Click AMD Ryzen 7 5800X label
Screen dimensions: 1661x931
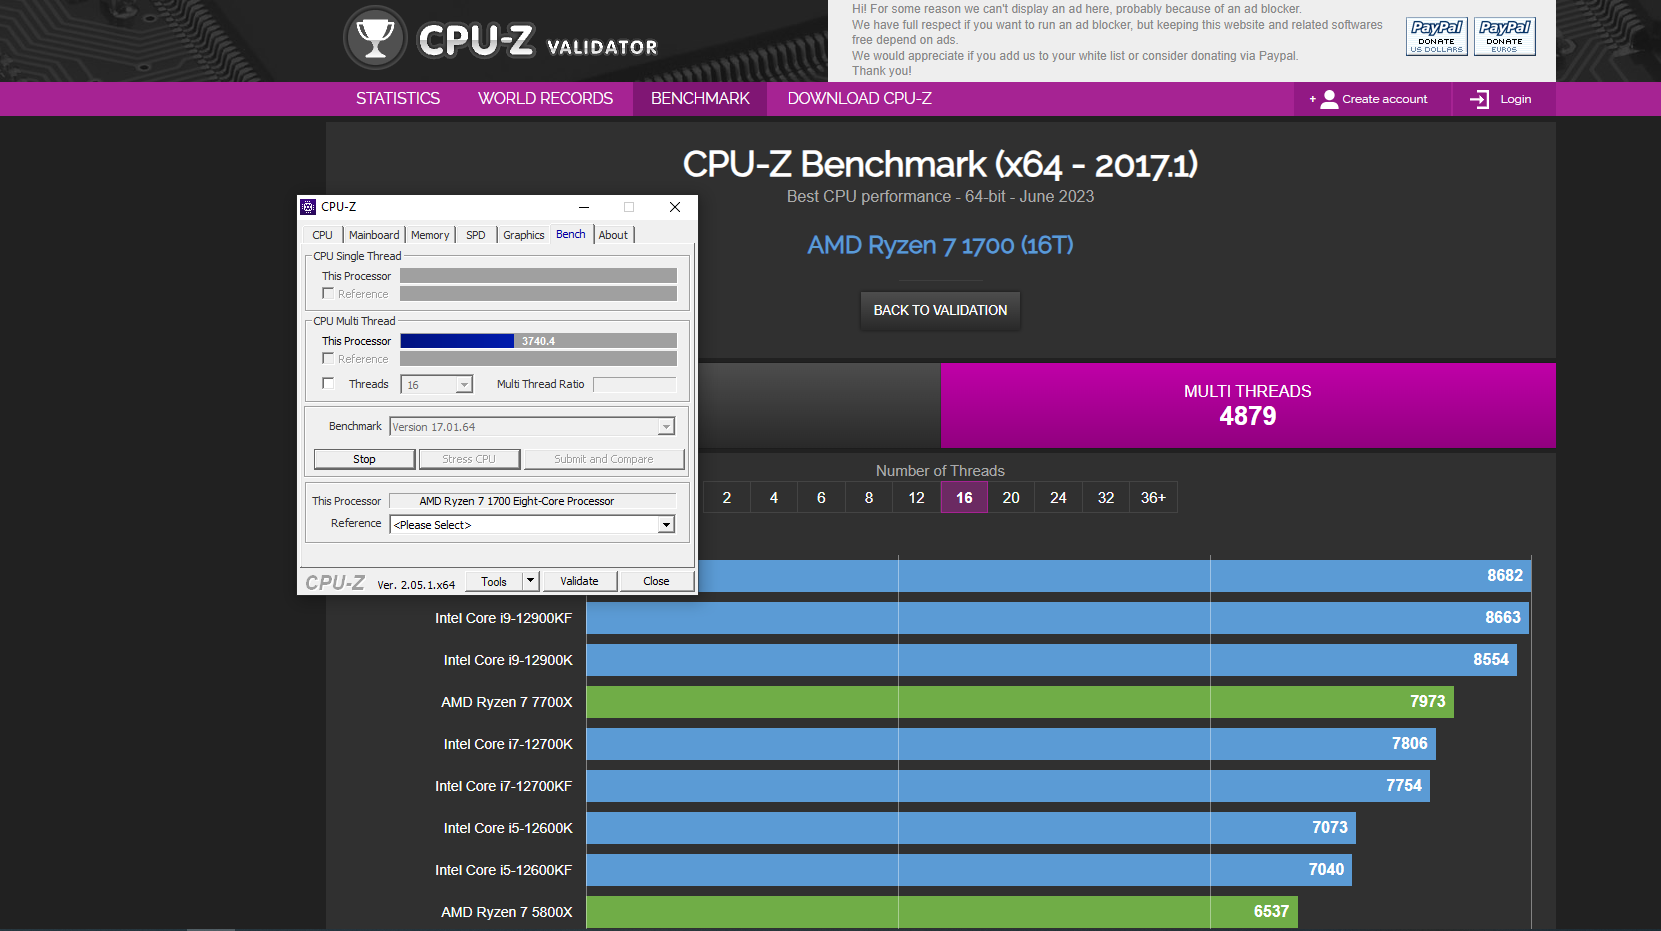507,912
